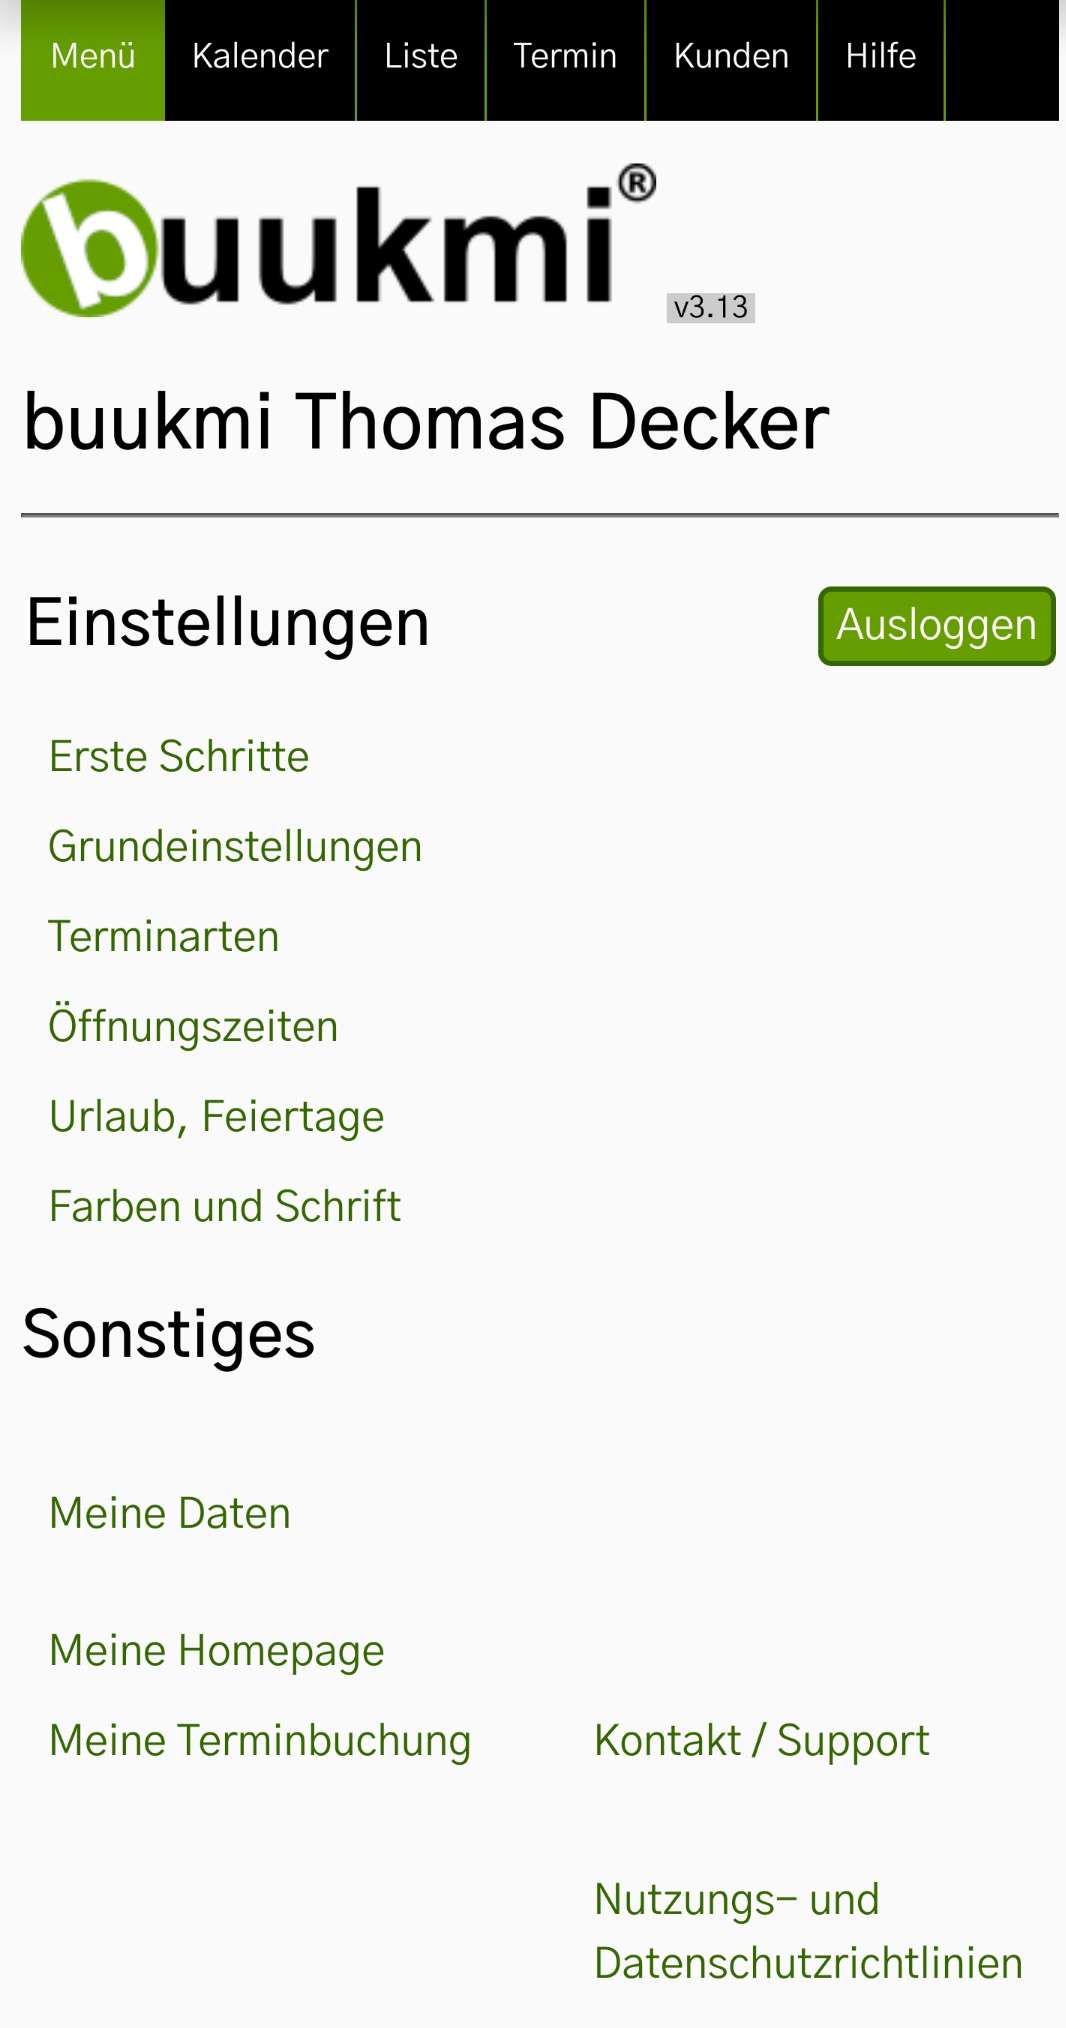The height and width of the screenshot is (2028, 1066).
Task: Go to Grundeinstellungen
Action: point(235,847)
